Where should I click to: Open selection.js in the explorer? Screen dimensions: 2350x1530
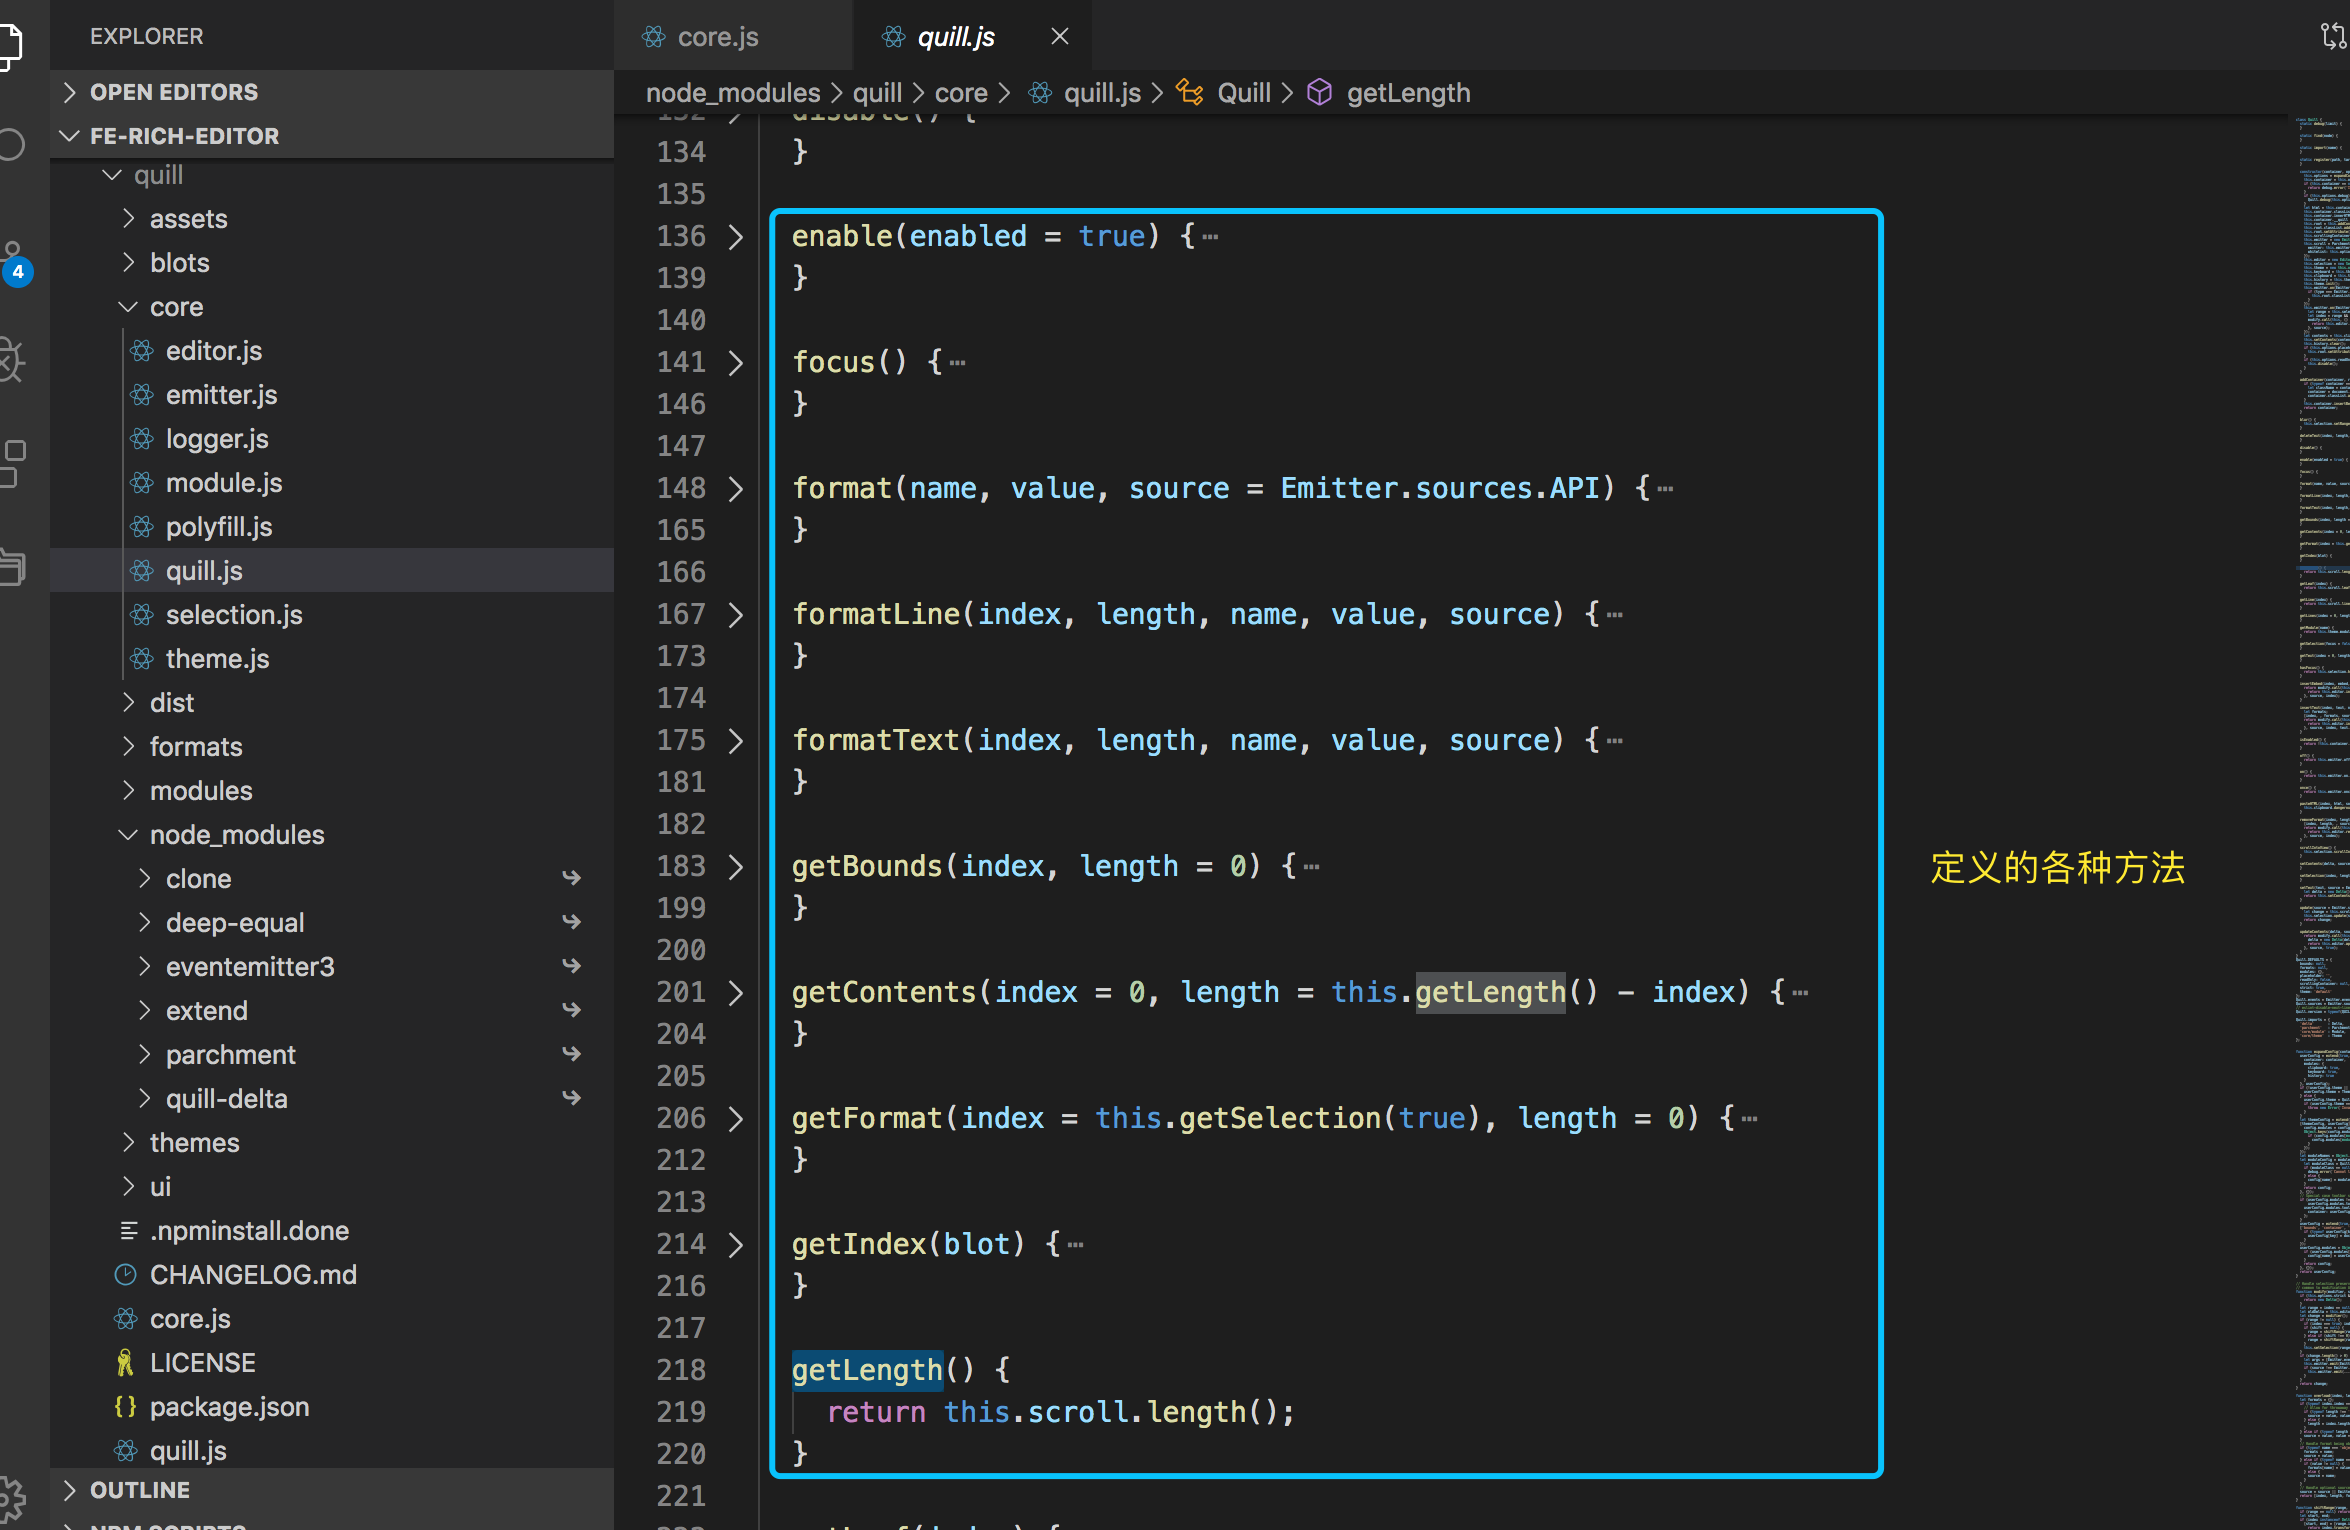233,615
